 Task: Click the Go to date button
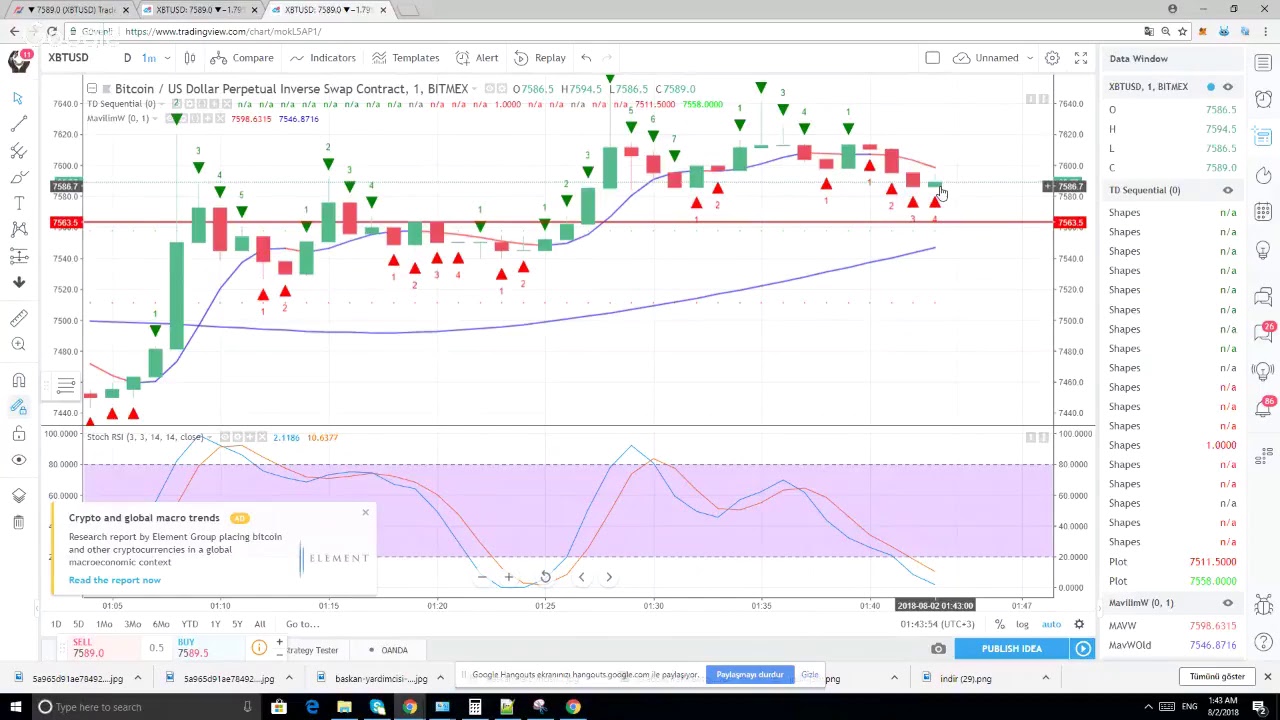coord(302,624)
